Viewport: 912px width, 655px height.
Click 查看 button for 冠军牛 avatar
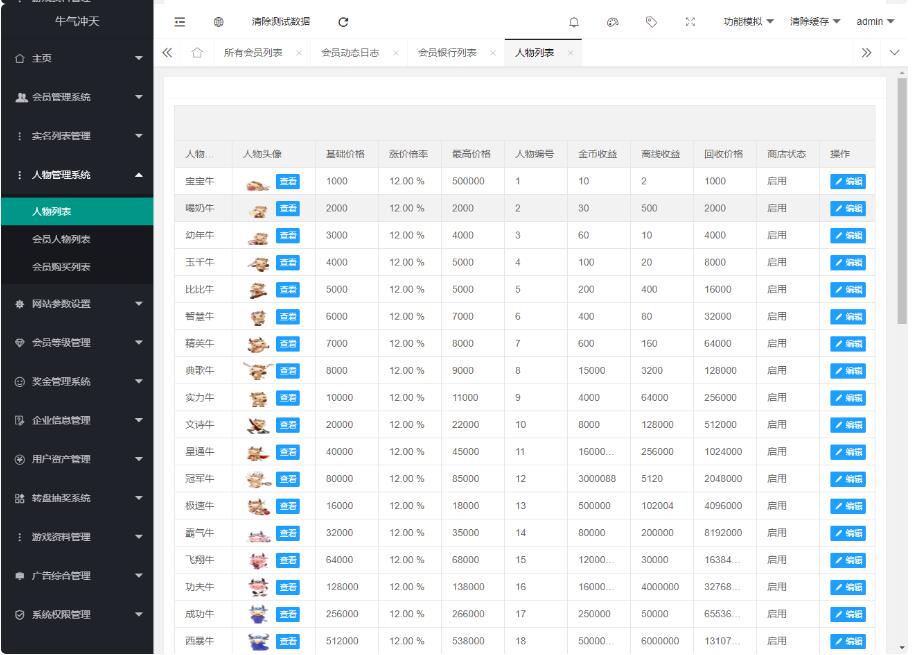click(287, 478)
